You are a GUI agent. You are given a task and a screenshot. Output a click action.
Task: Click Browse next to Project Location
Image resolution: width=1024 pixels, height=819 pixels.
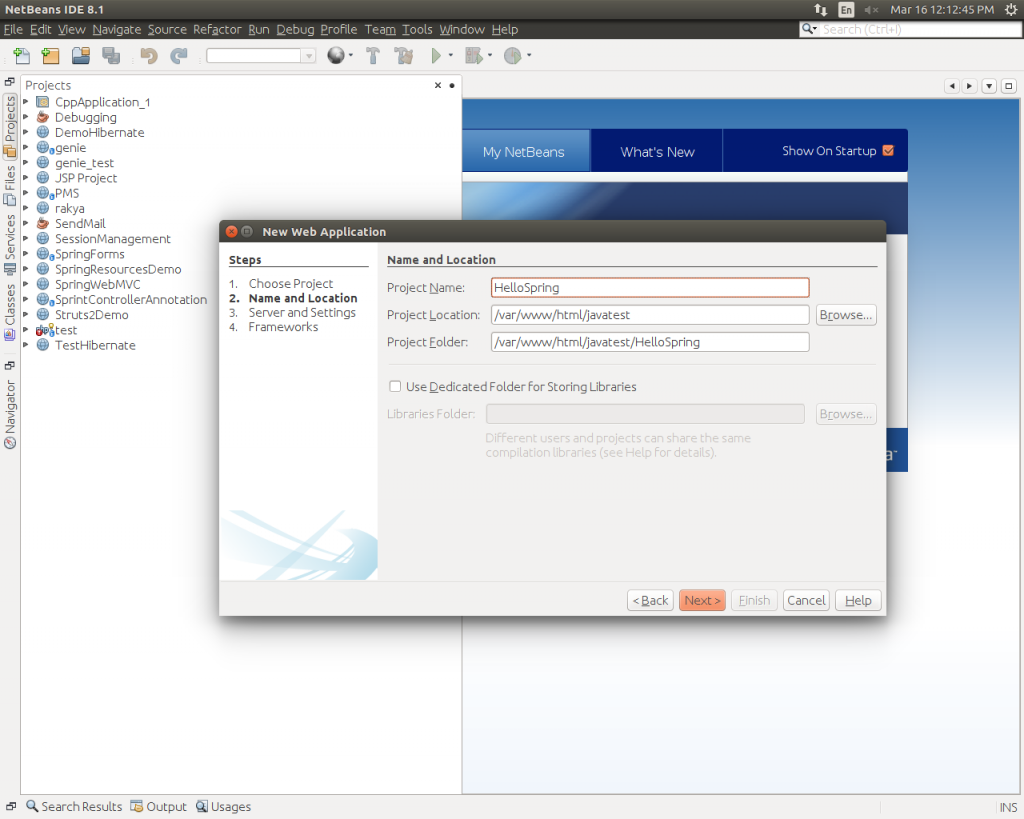pos(845,315)
